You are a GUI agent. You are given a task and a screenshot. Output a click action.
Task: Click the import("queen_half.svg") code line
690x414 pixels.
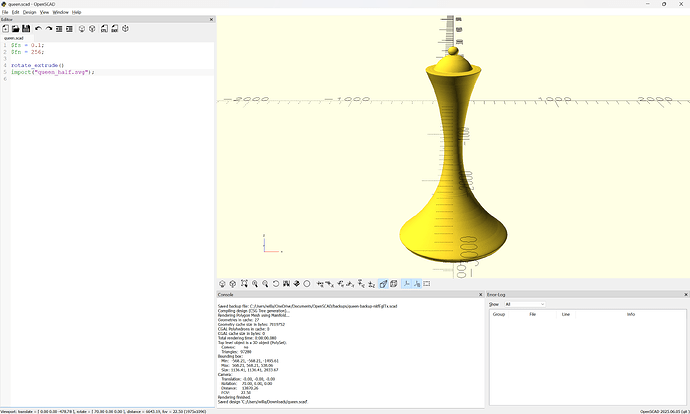click(x=53, y=72)
